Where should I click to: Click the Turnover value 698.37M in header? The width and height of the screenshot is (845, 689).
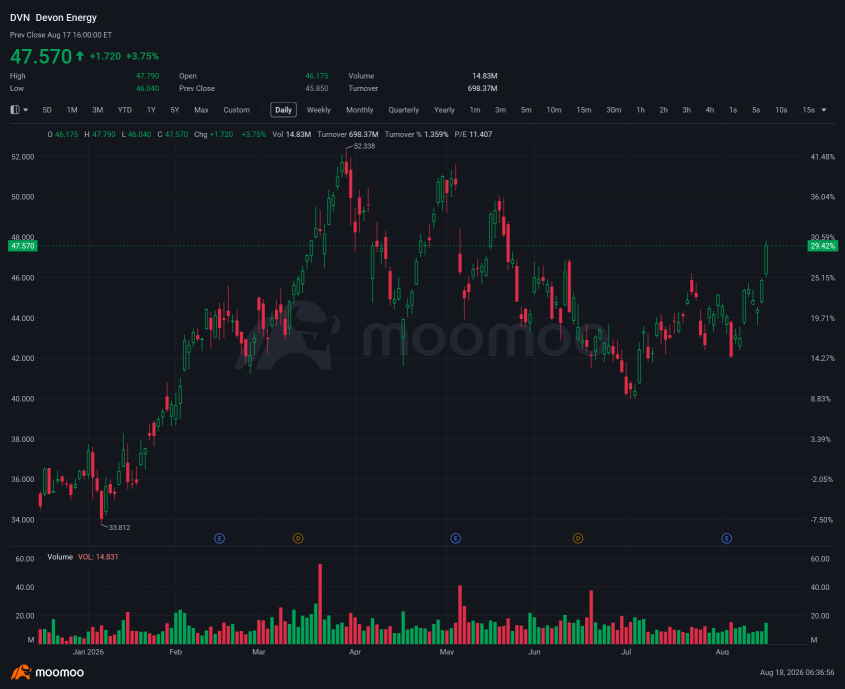click(x=482, y=88)
